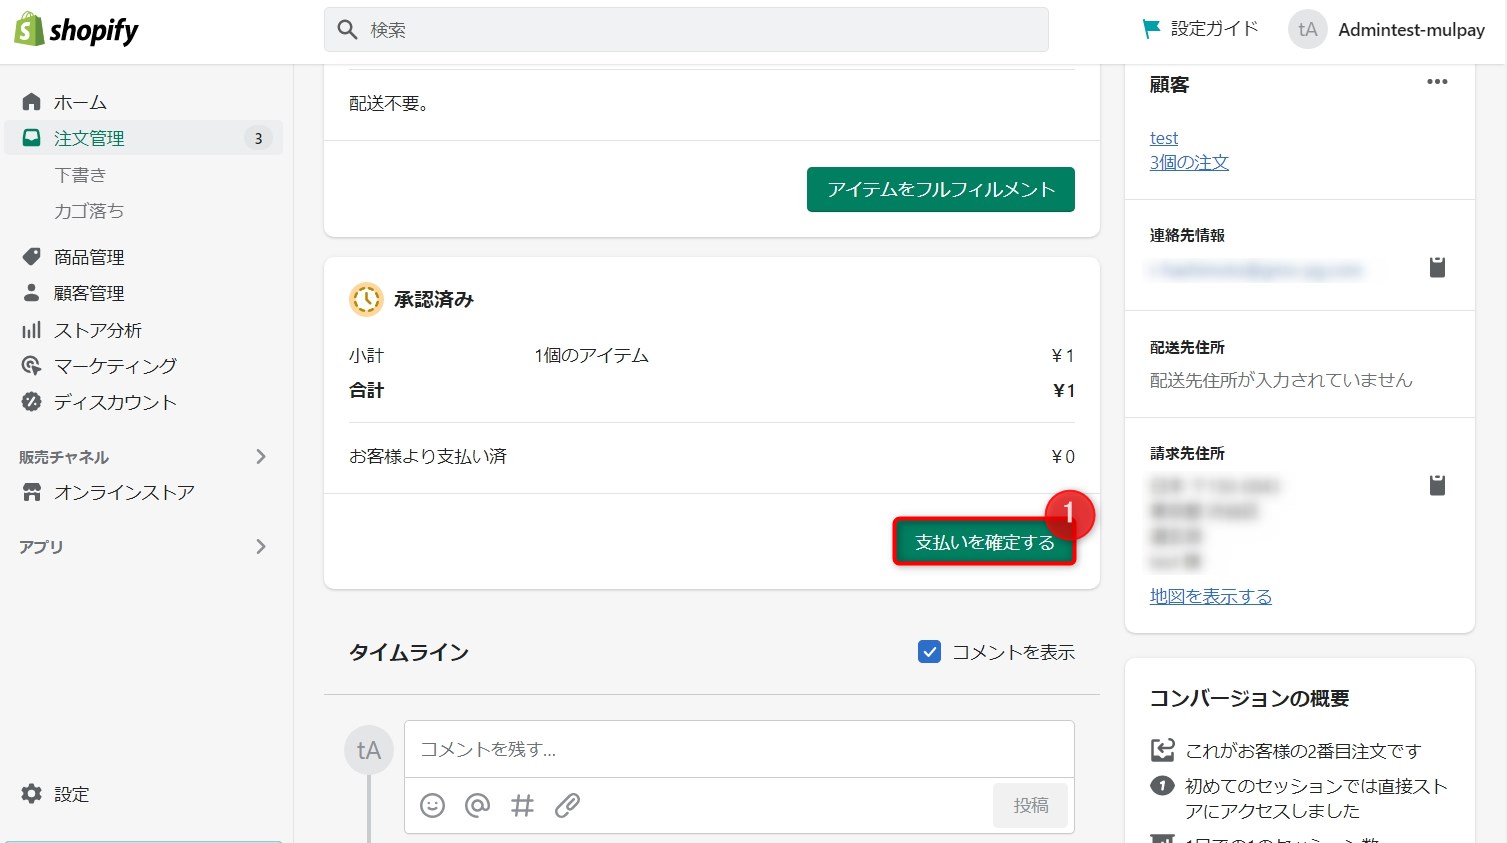Copy address with 請求先住所 clipboard icon
1507x843 pixels.
pos(1437,485)
